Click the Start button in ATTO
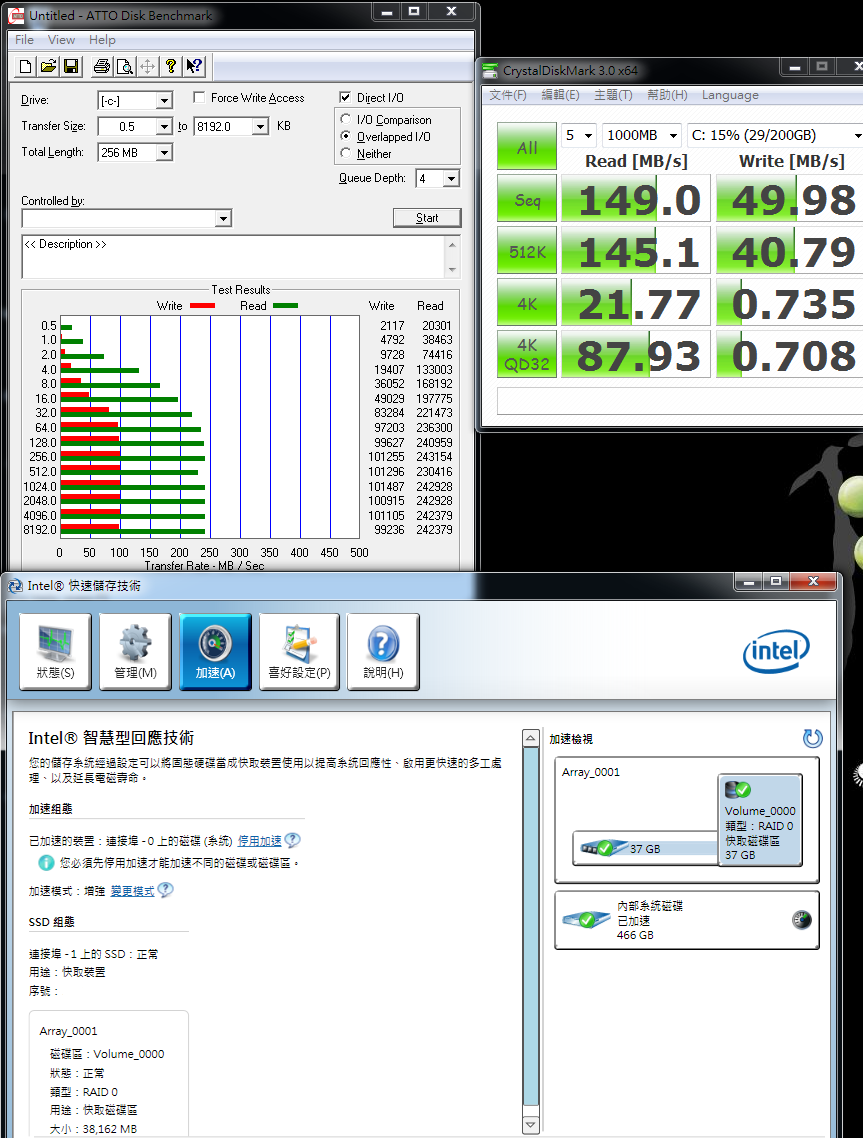 coord(427,218)
